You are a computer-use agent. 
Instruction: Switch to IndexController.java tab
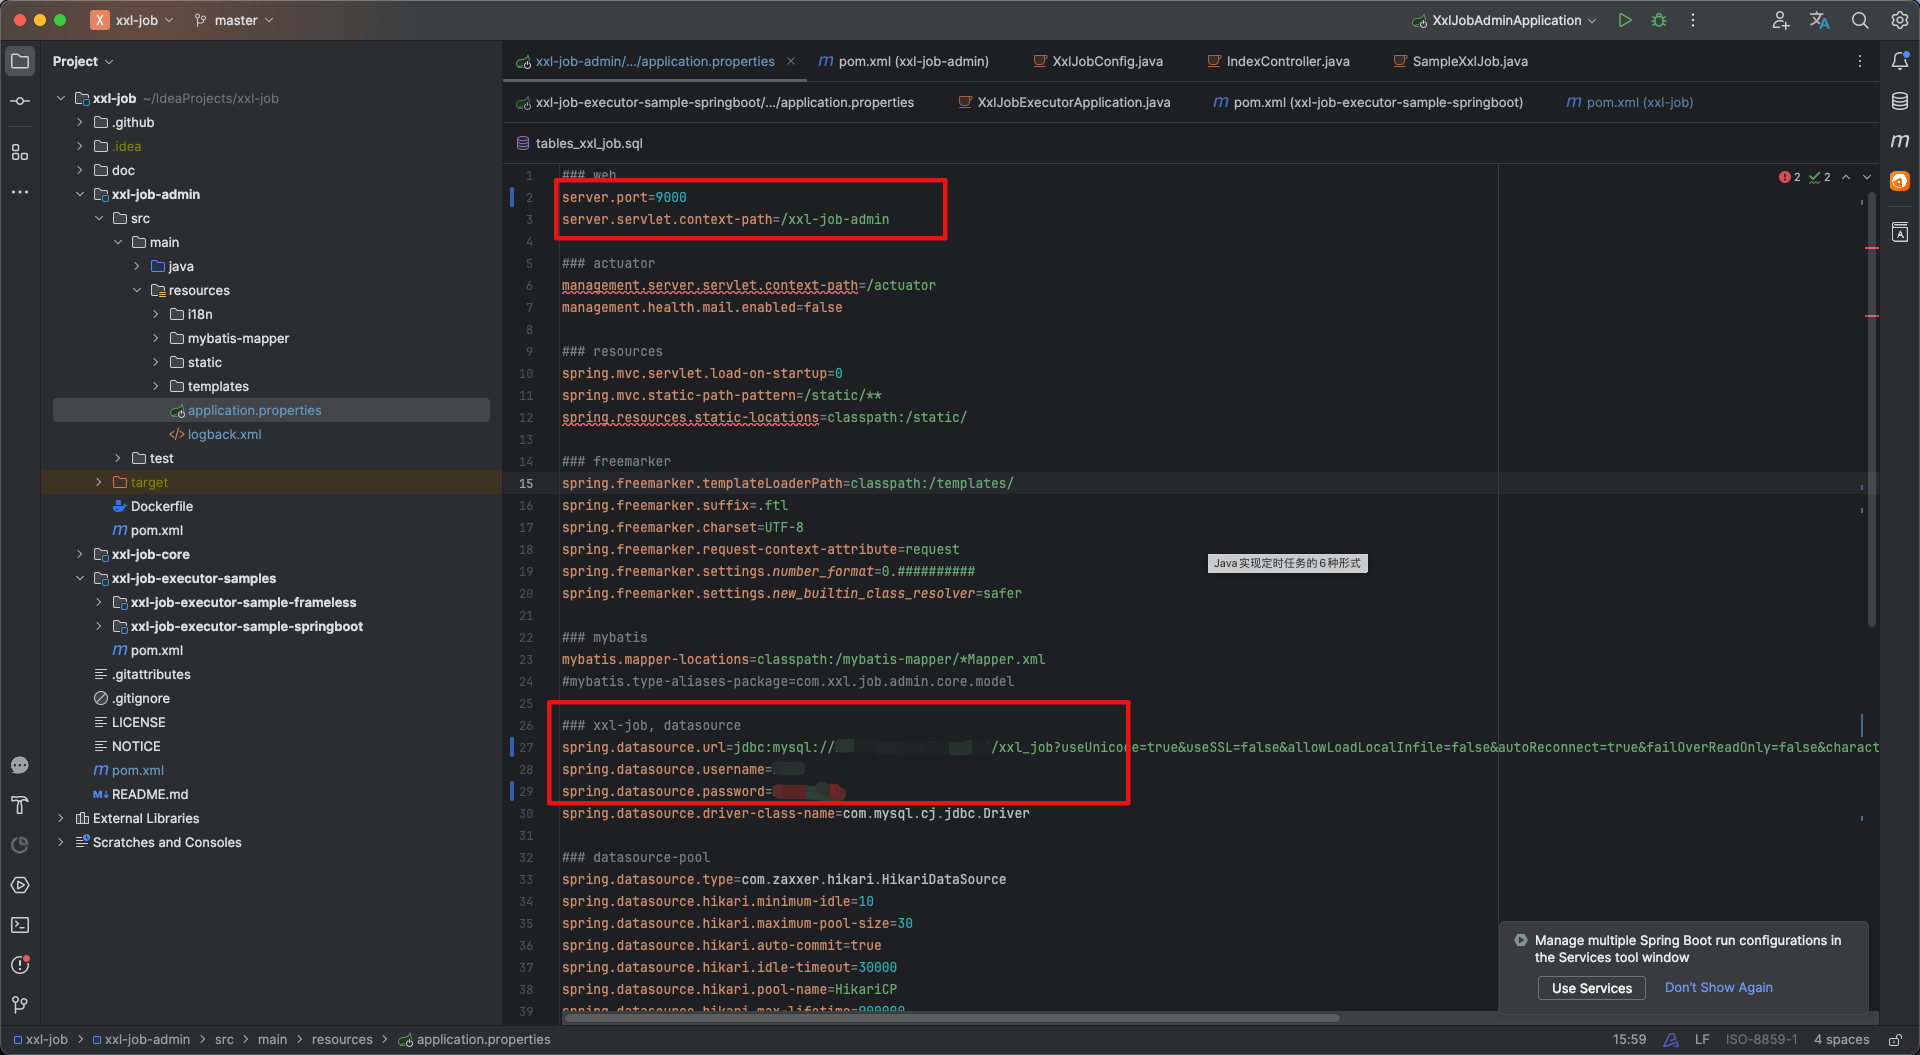[x=1278, y=61]
